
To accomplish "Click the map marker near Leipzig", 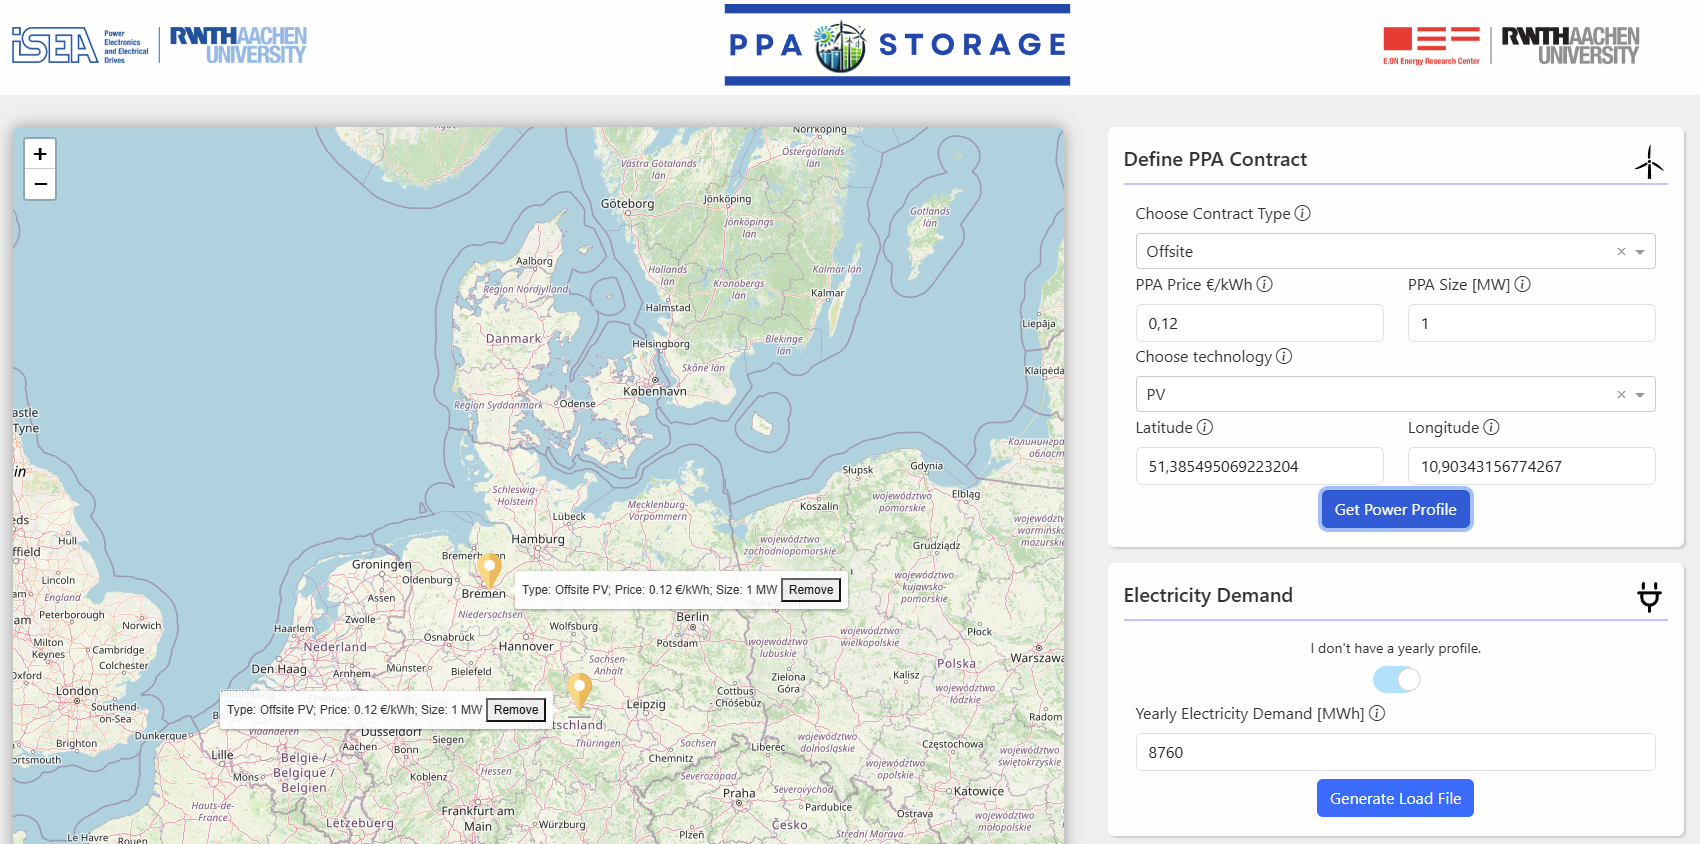I will tap(579, 689).
